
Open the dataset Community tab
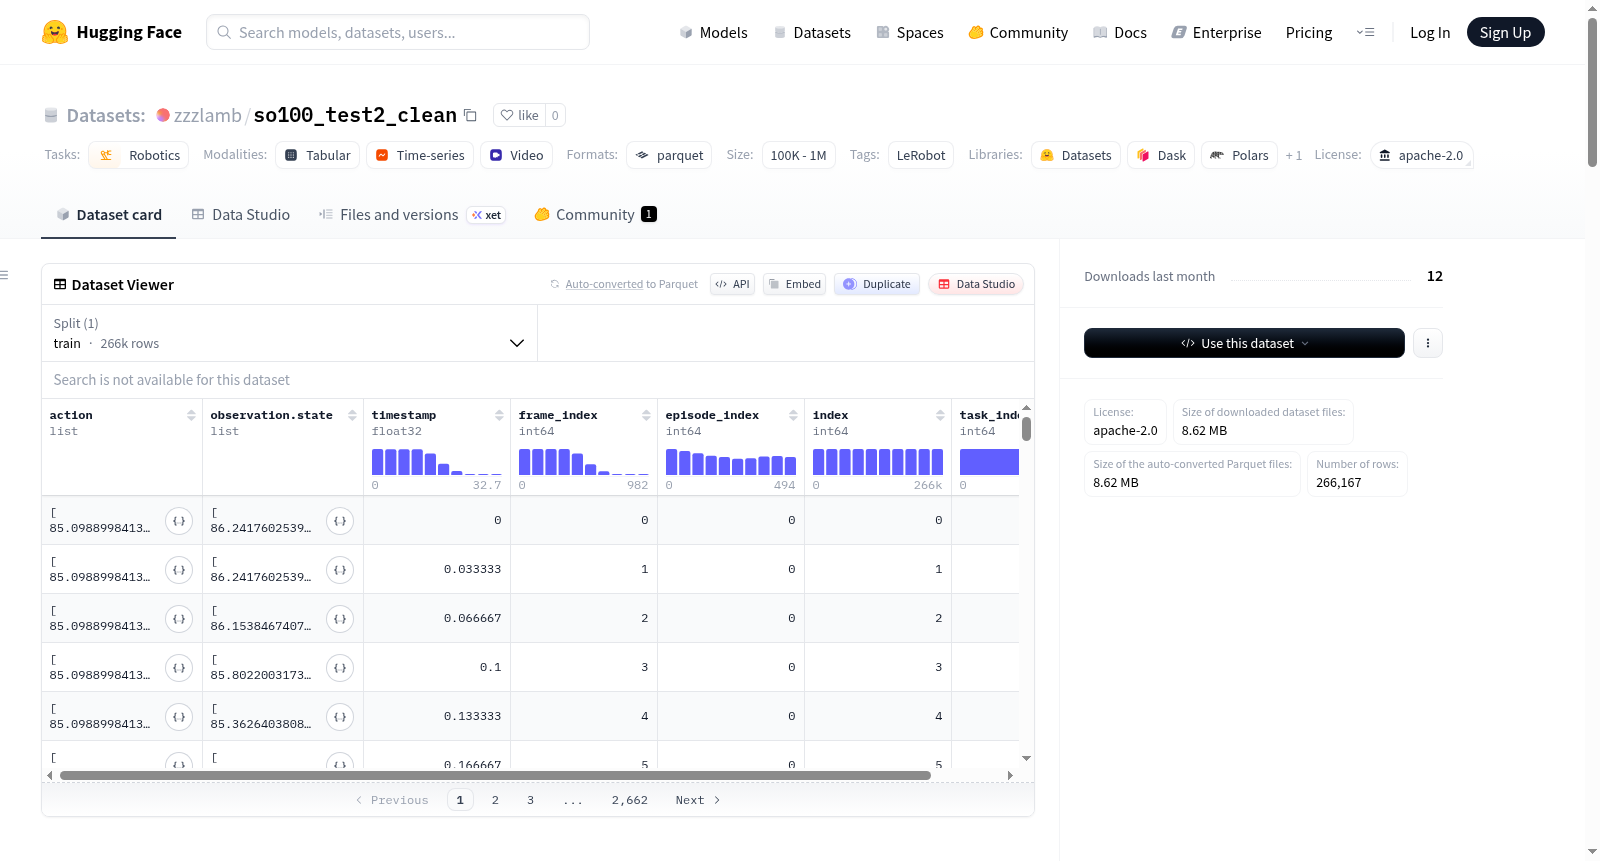point(596,215)
